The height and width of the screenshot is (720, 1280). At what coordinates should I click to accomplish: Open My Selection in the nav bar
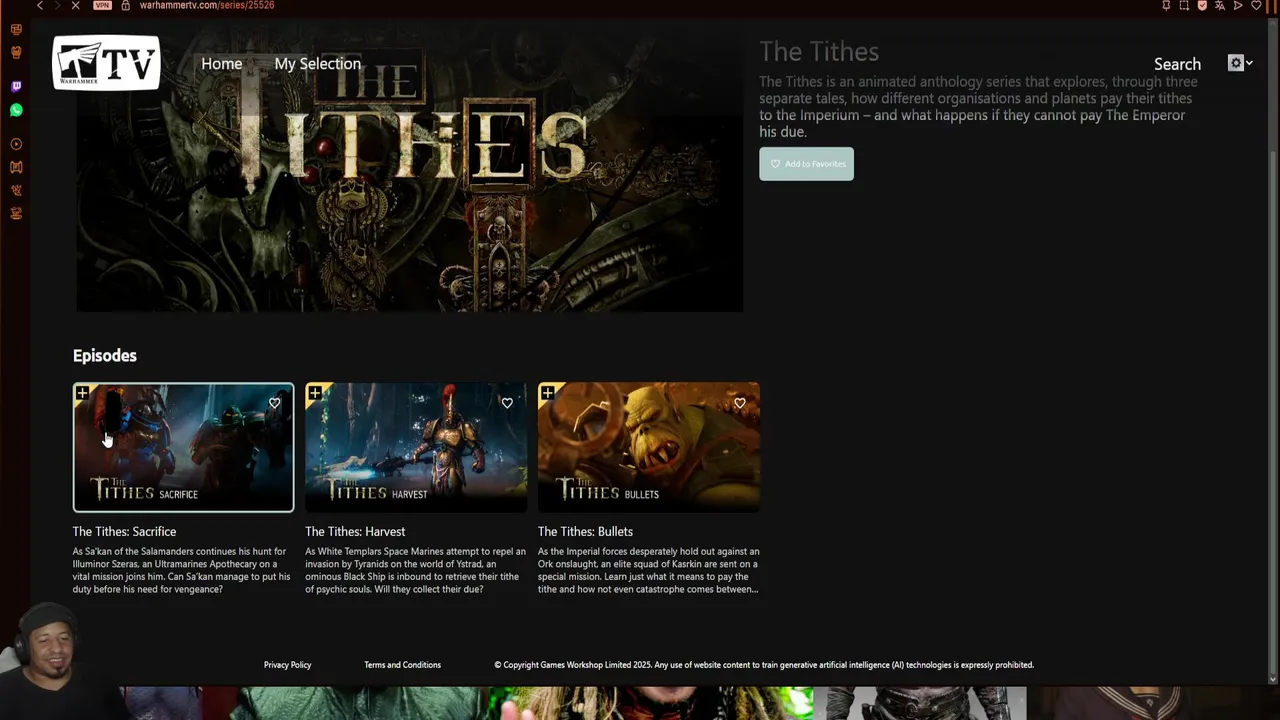coord(317,64)
